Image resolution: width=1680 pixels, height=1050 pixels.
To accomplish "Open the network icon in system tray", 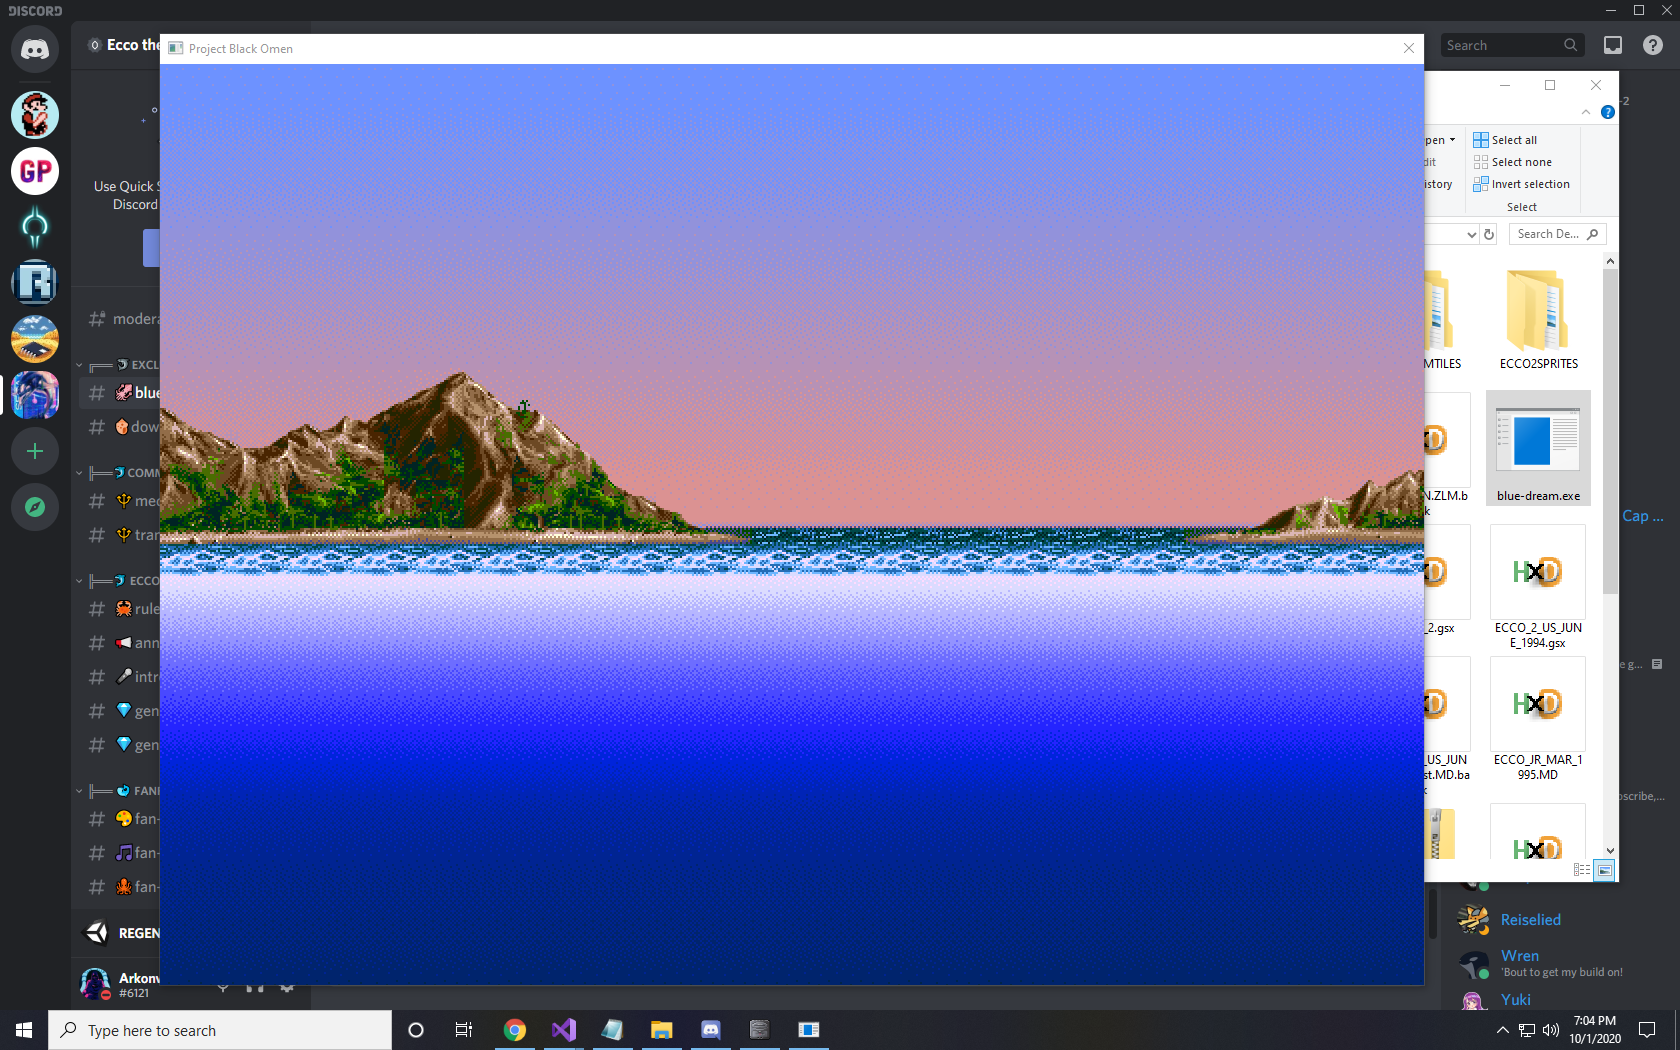I will pyautogui.click(x=1527, y=1030).
